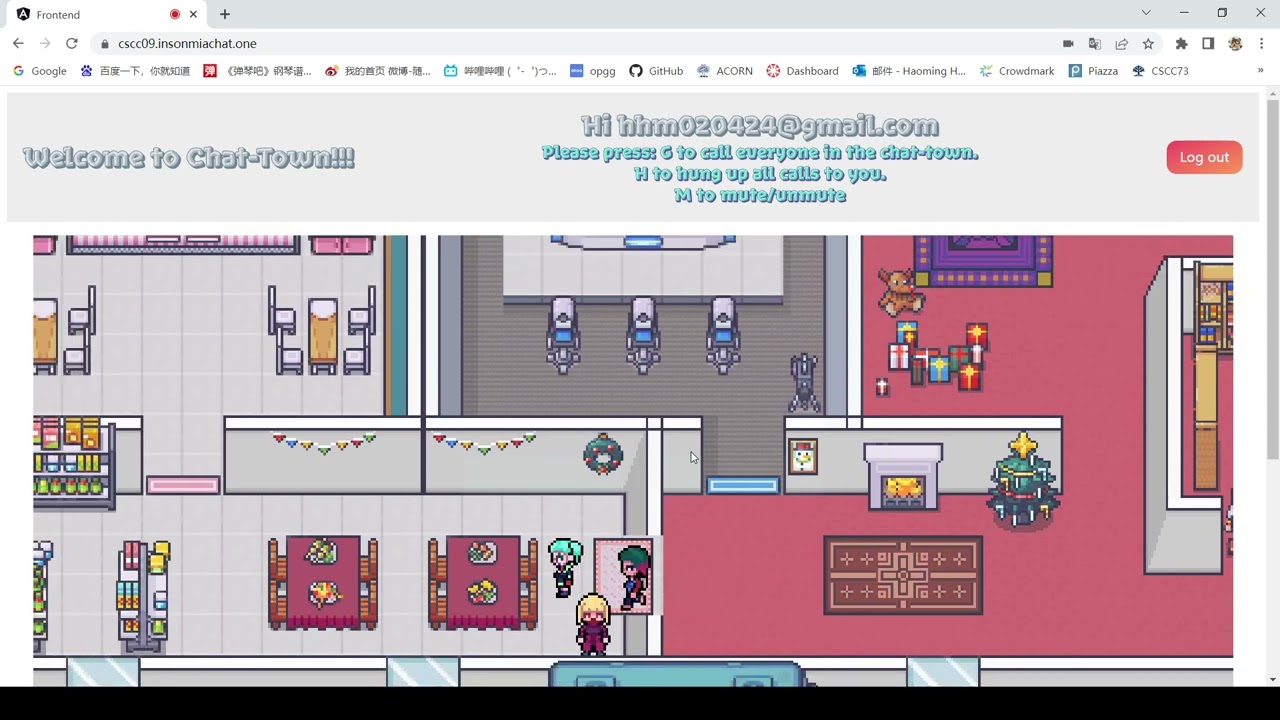Click the blonde-haired character
The width and height of the screenshot is (1280, 720).
pos(593,624)
